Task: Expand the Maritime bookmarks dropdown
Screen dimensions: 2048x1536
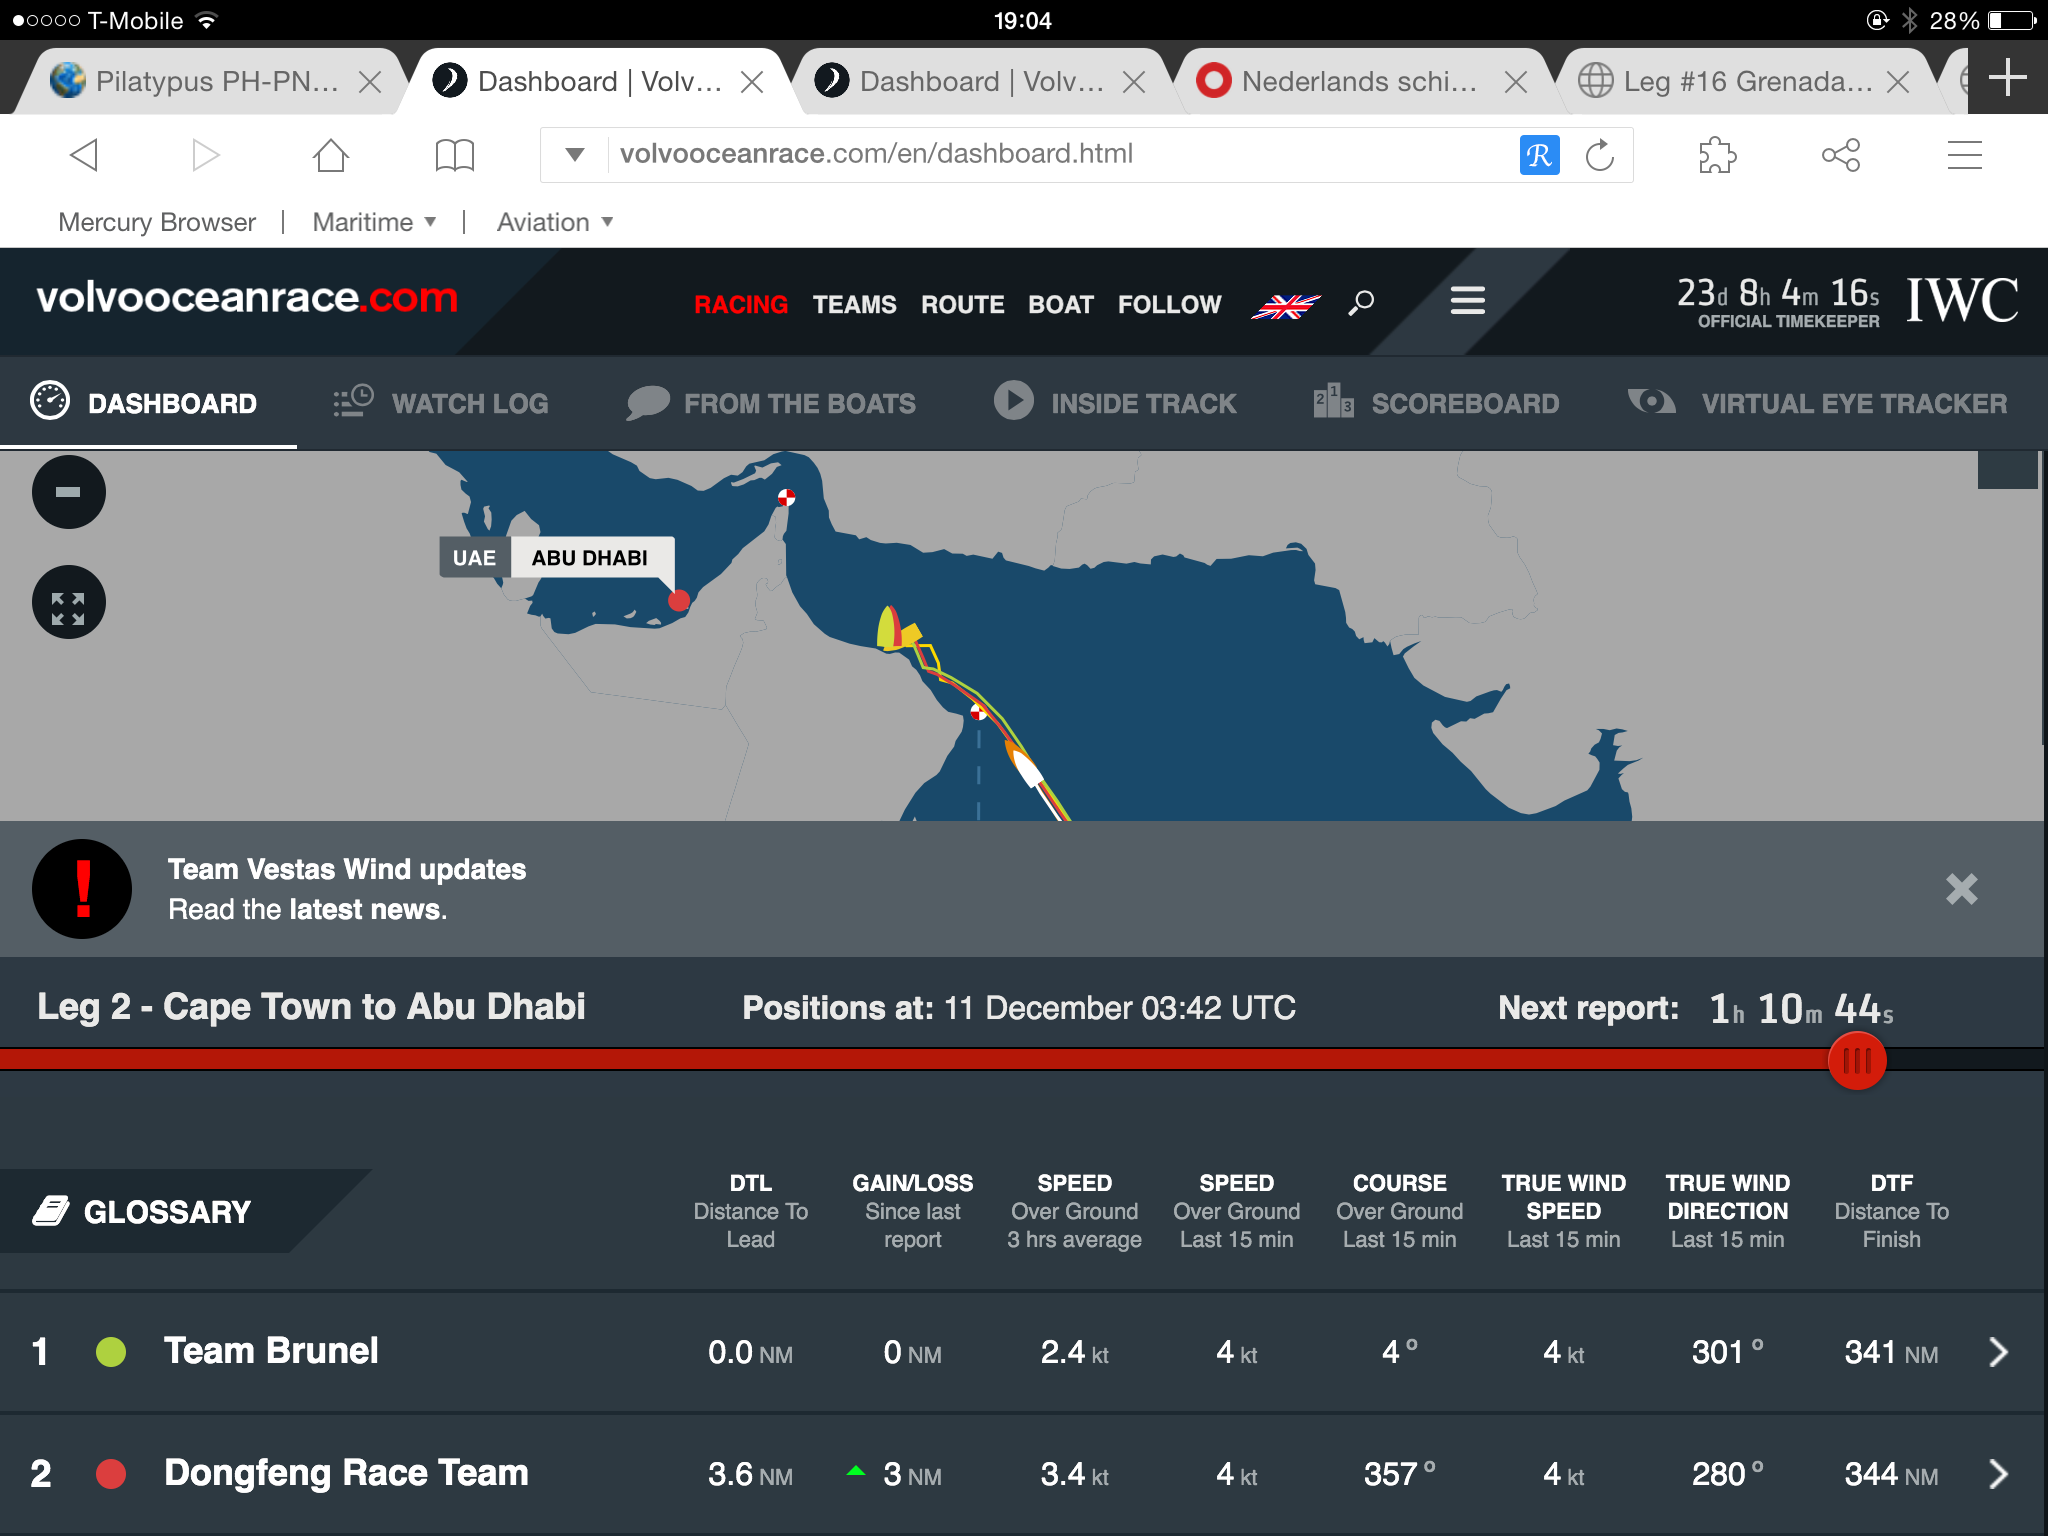Action: click(x=374, y=222)
